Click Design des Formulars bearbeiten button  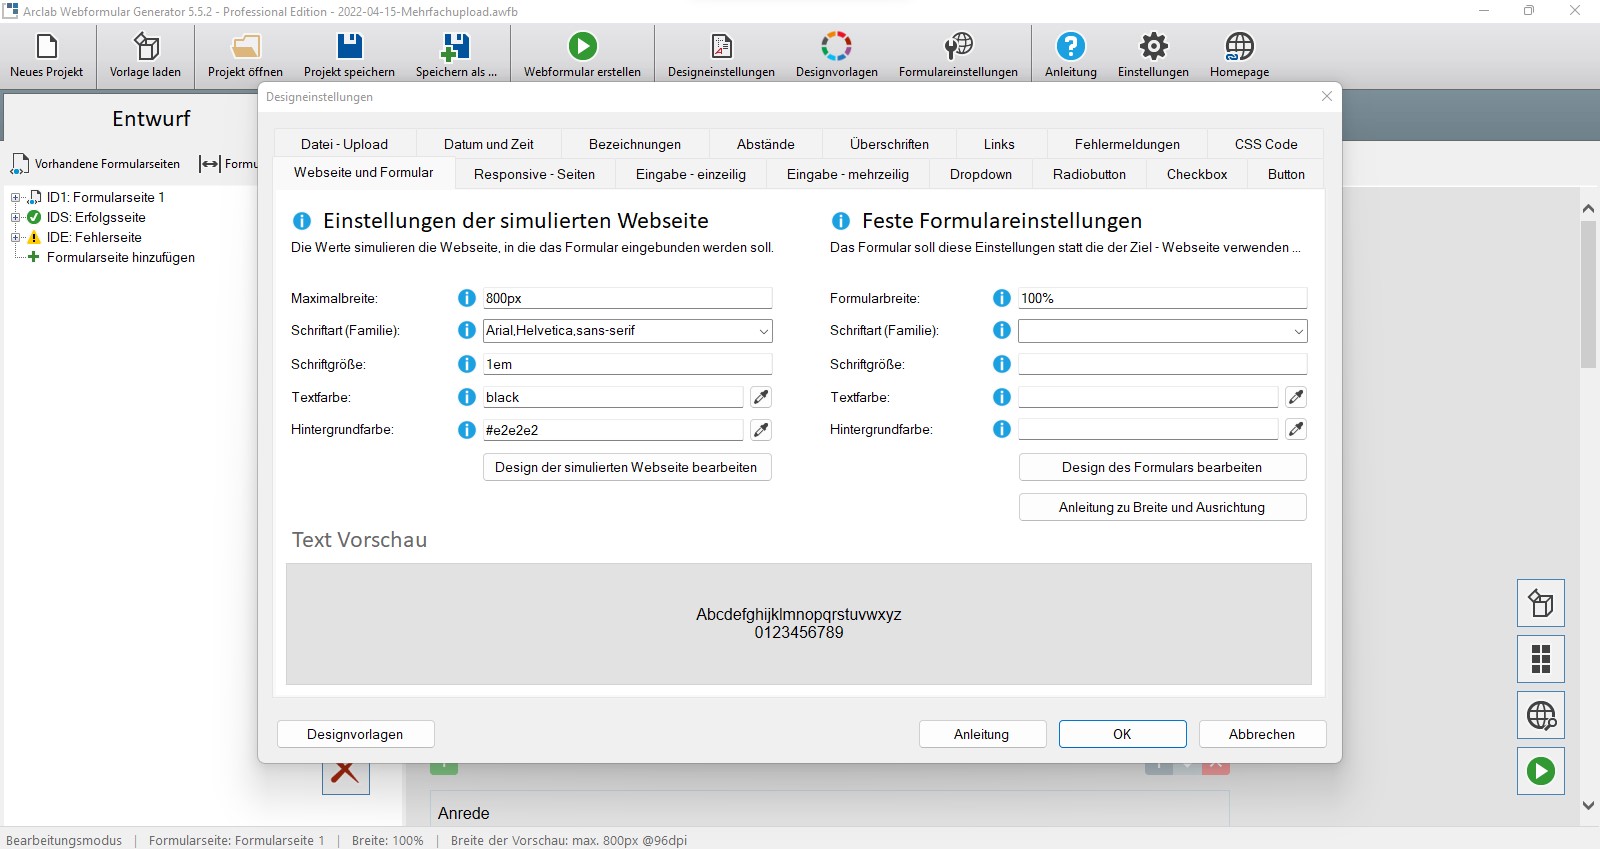coord(1161,467)
